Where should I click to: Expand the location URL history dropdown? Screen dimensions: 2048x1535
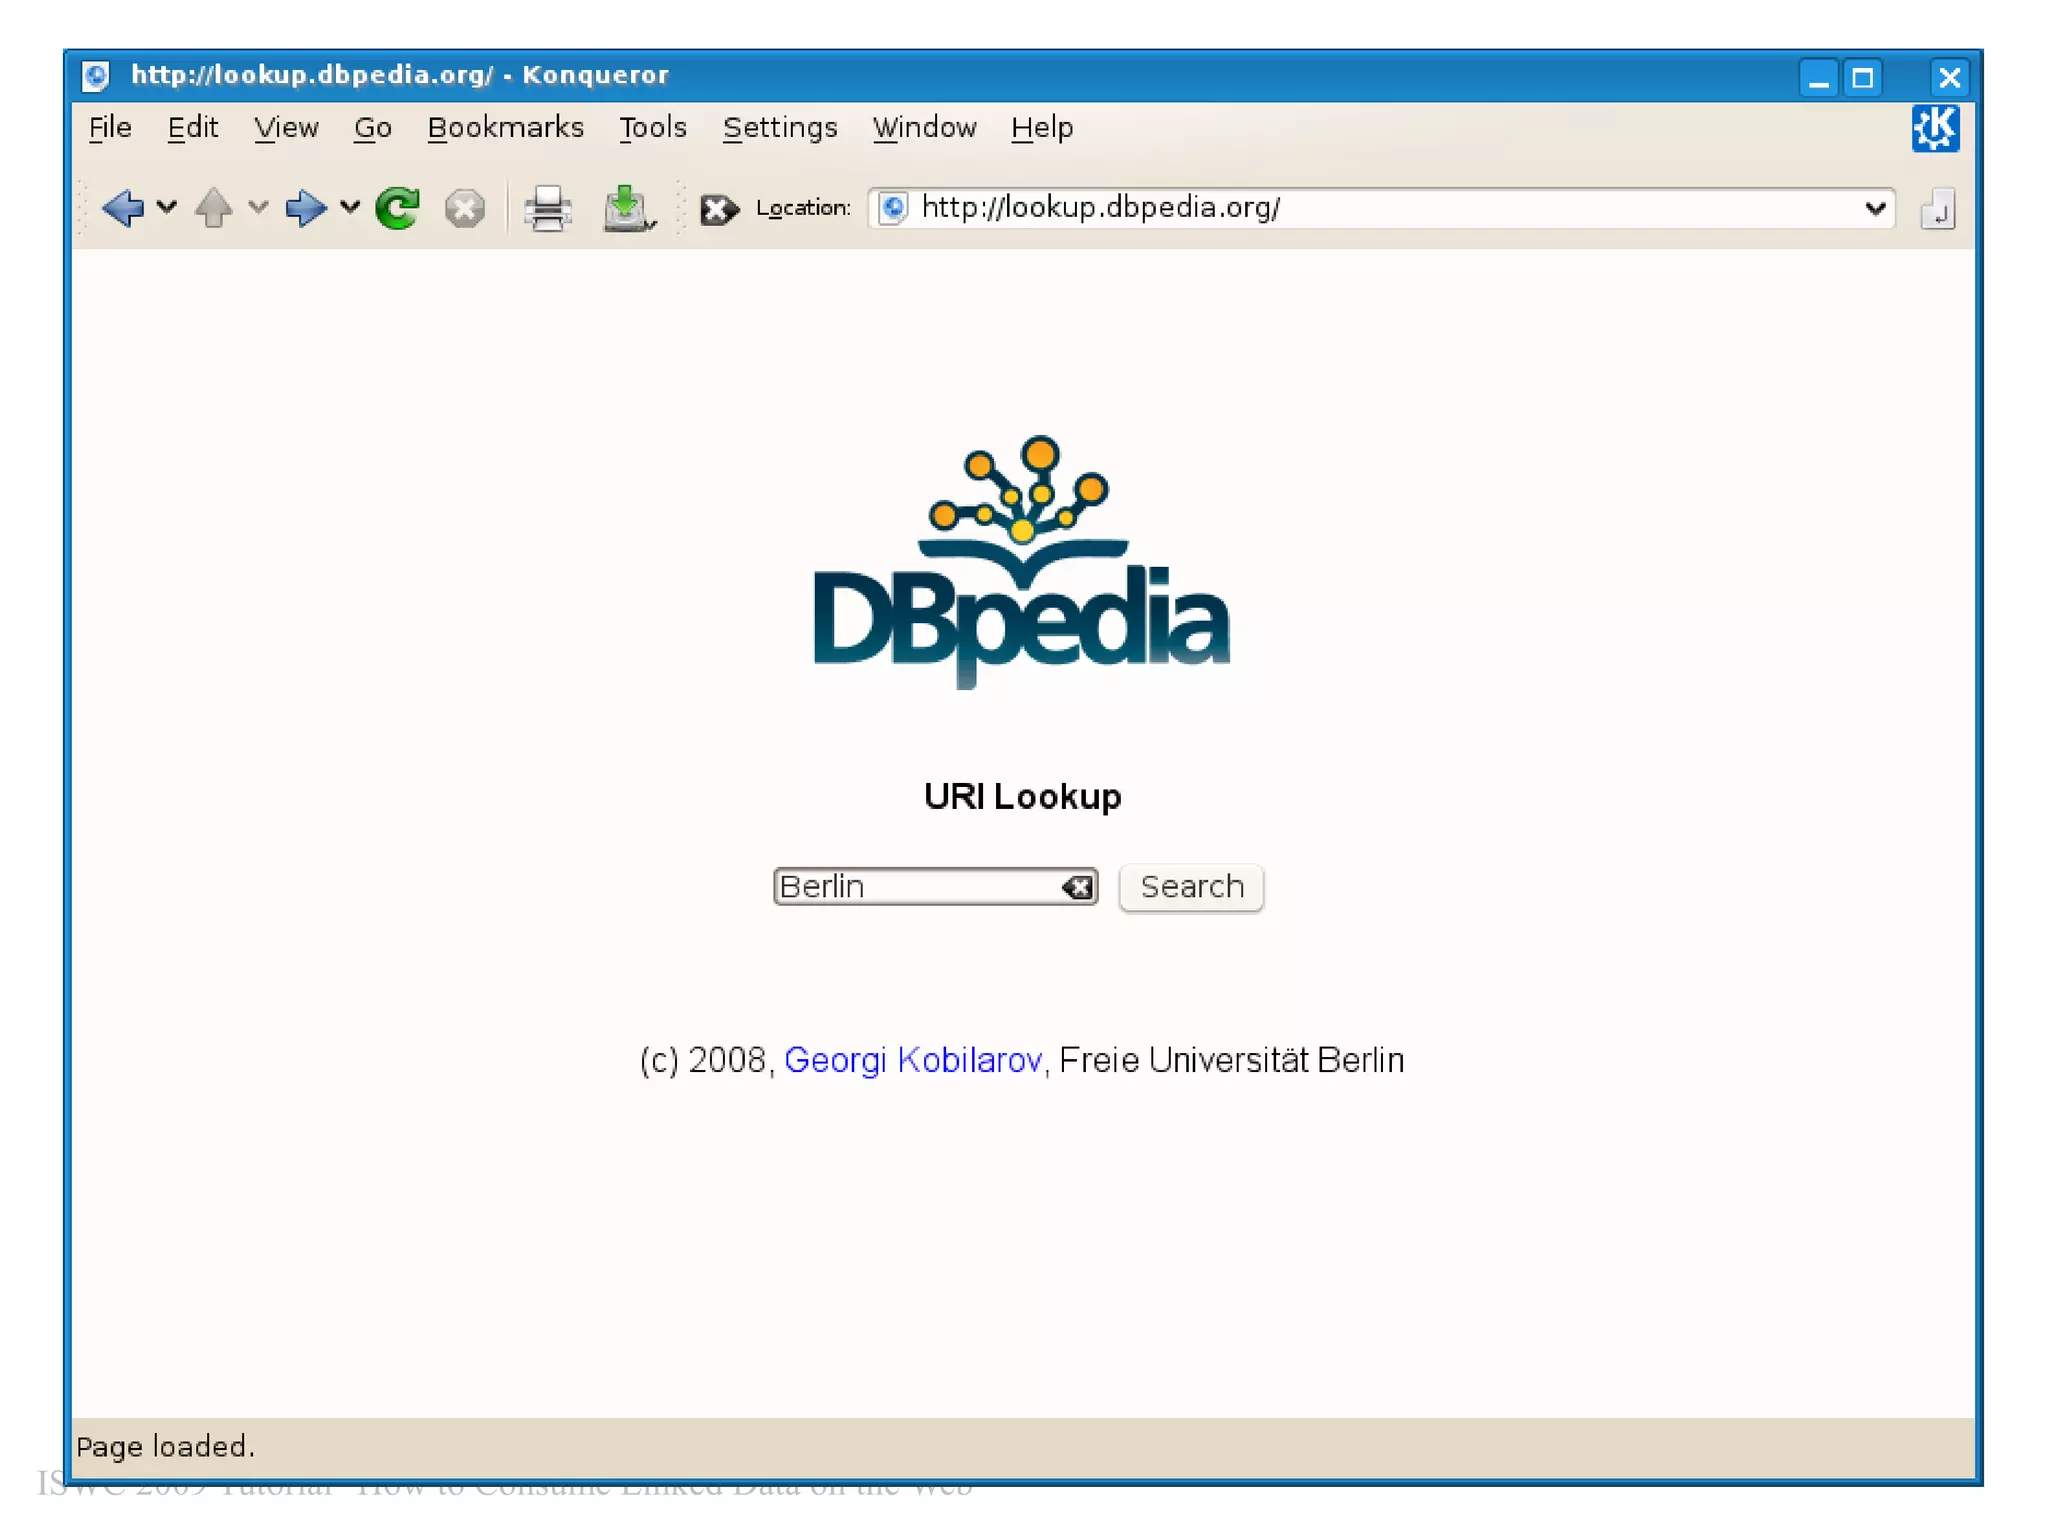pyautogui.click(x=1875, y=208)
